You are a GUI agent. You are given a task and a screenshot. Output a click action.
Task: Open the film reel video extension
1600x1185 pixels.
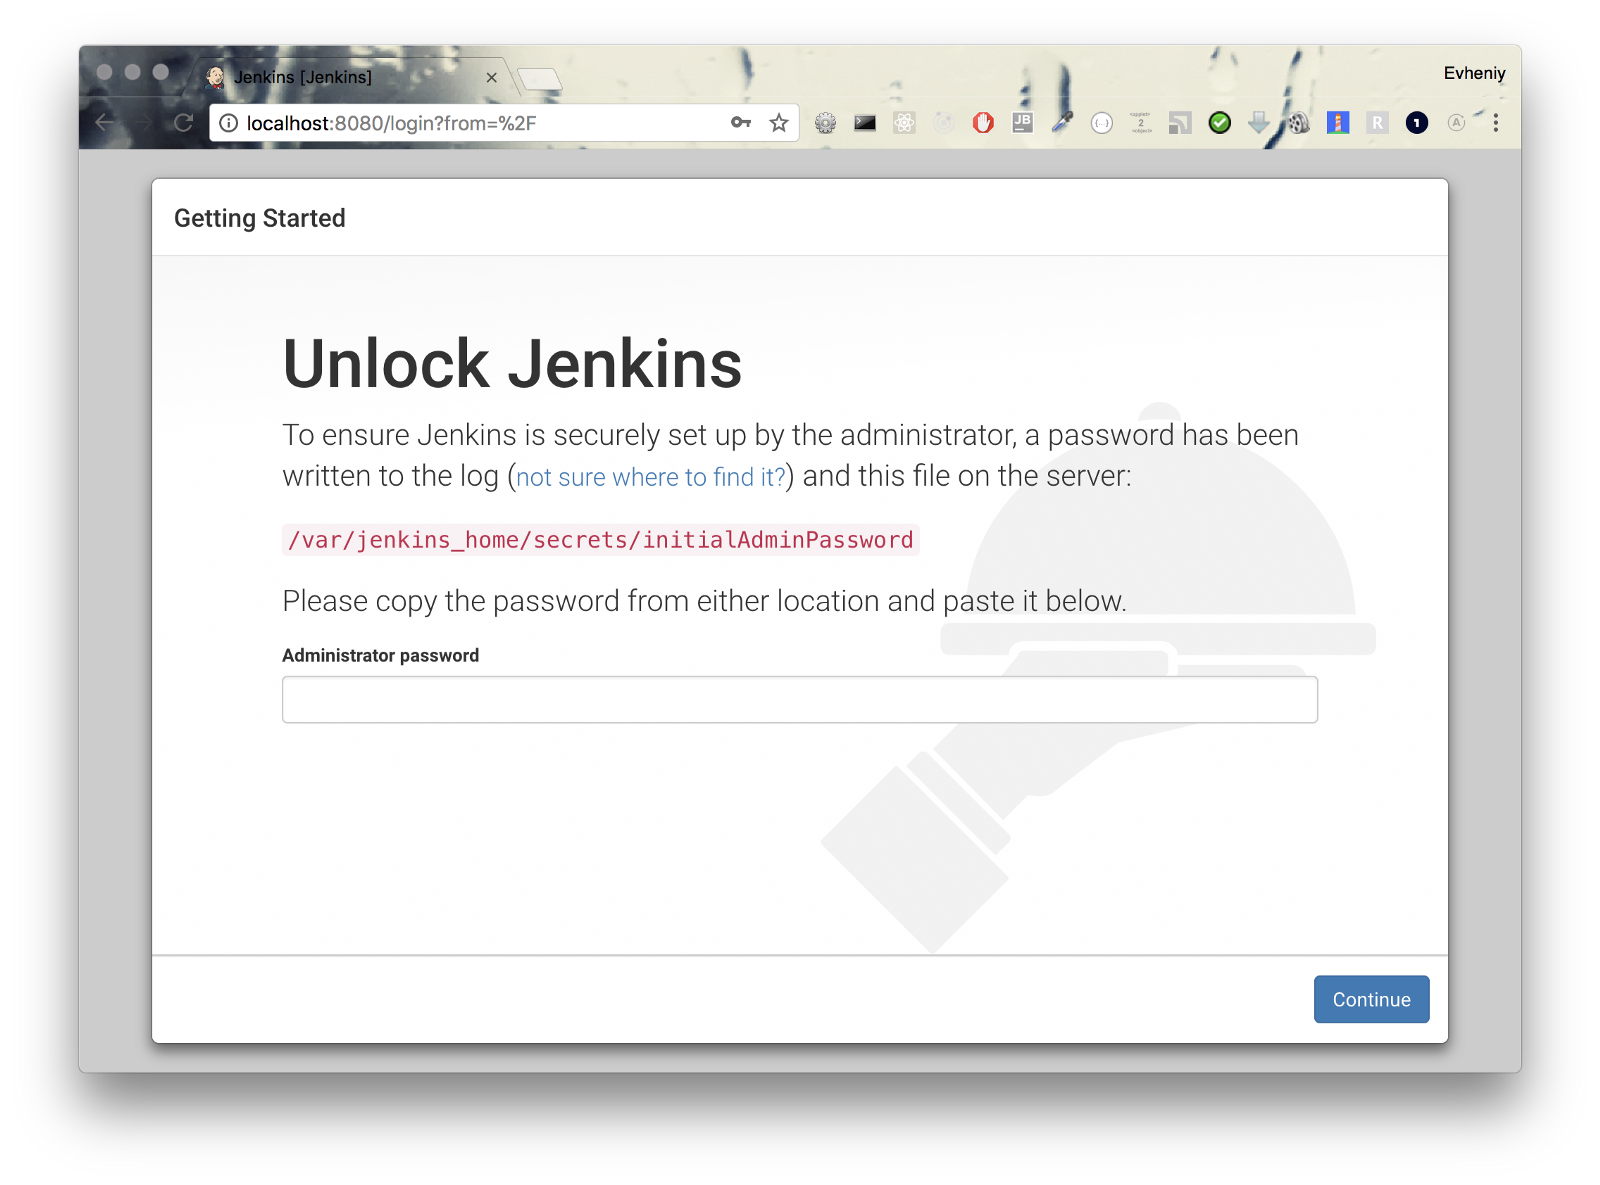[1298, 123]
